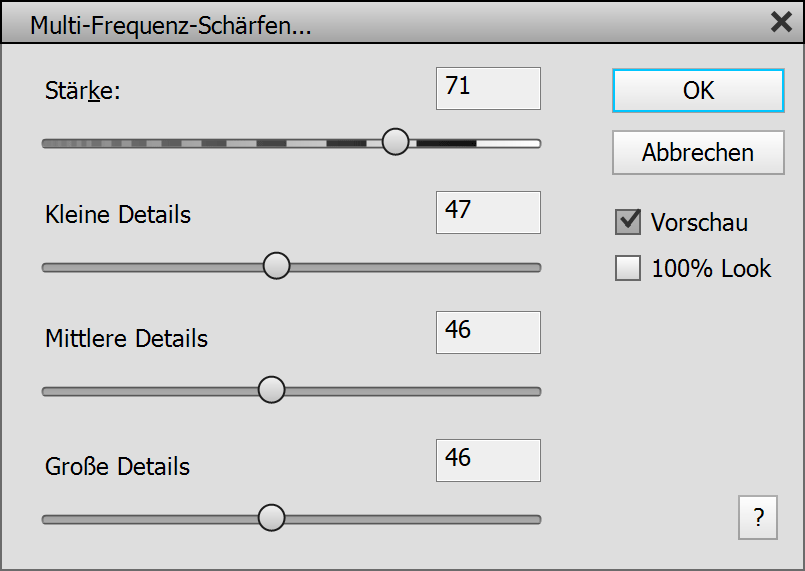This screenshot has width=805, height=571.
Task: Click the OK button
Action: (x=698, y=90)
